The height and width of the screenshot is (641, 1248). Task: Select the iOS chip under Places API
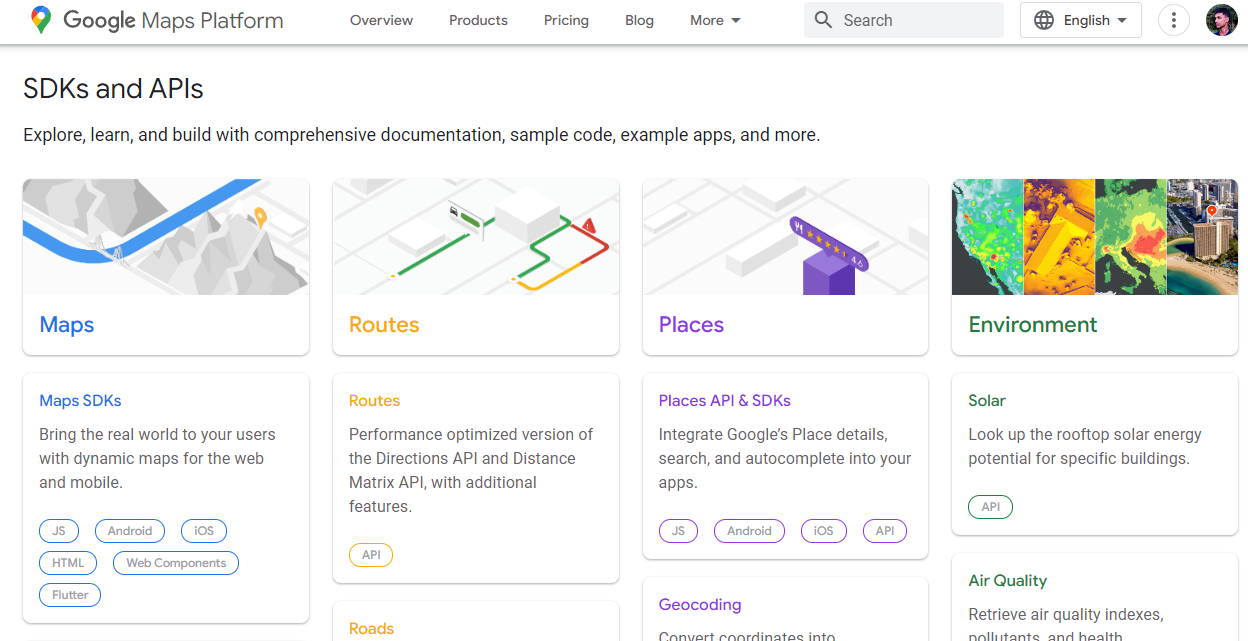click(x=823, y=531)
